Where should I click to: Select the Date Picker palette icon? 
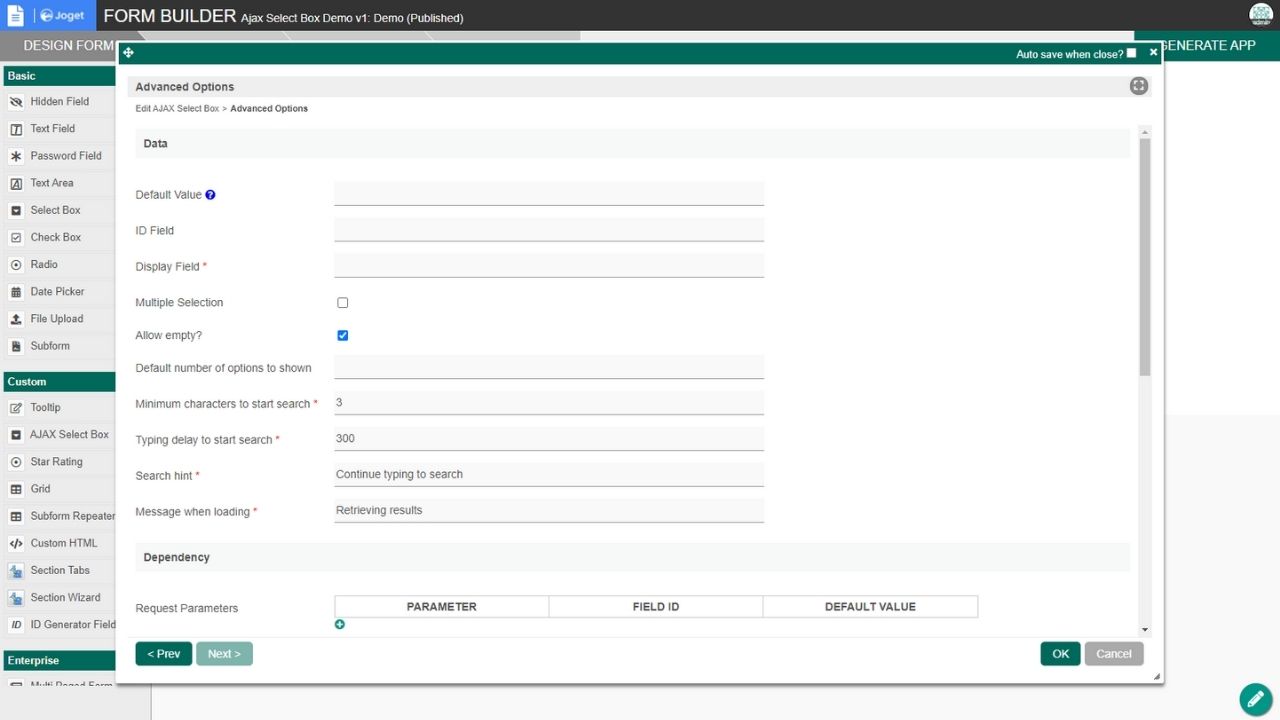pos(16,292)
